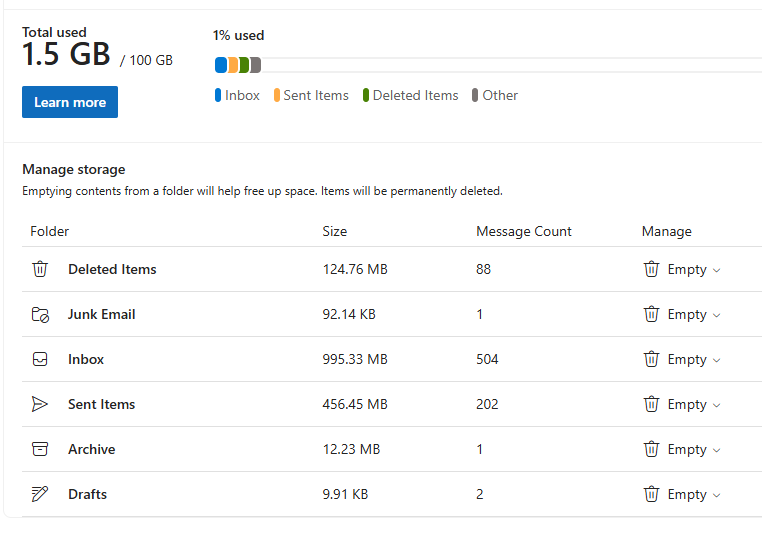Select the Drafts folder name
The height and width of the screenshot is (542, 762).
click(87, 494)
